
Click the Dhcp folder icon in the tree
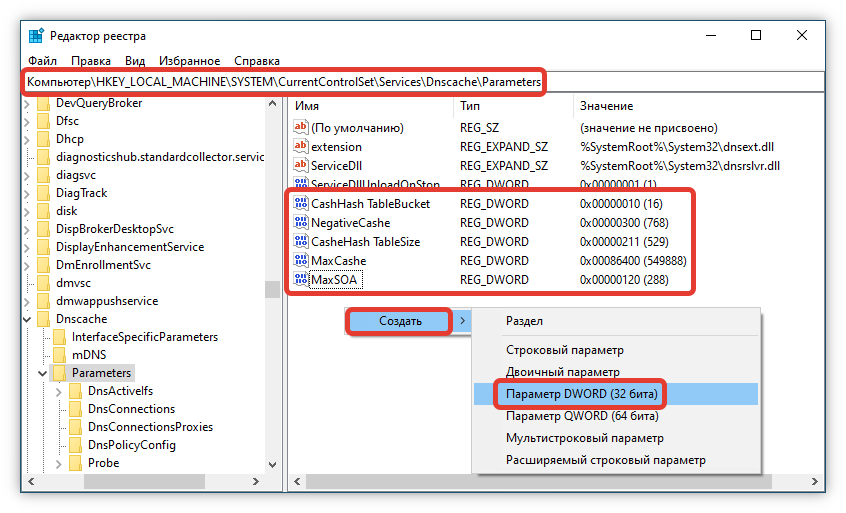[x=43, y=139]
